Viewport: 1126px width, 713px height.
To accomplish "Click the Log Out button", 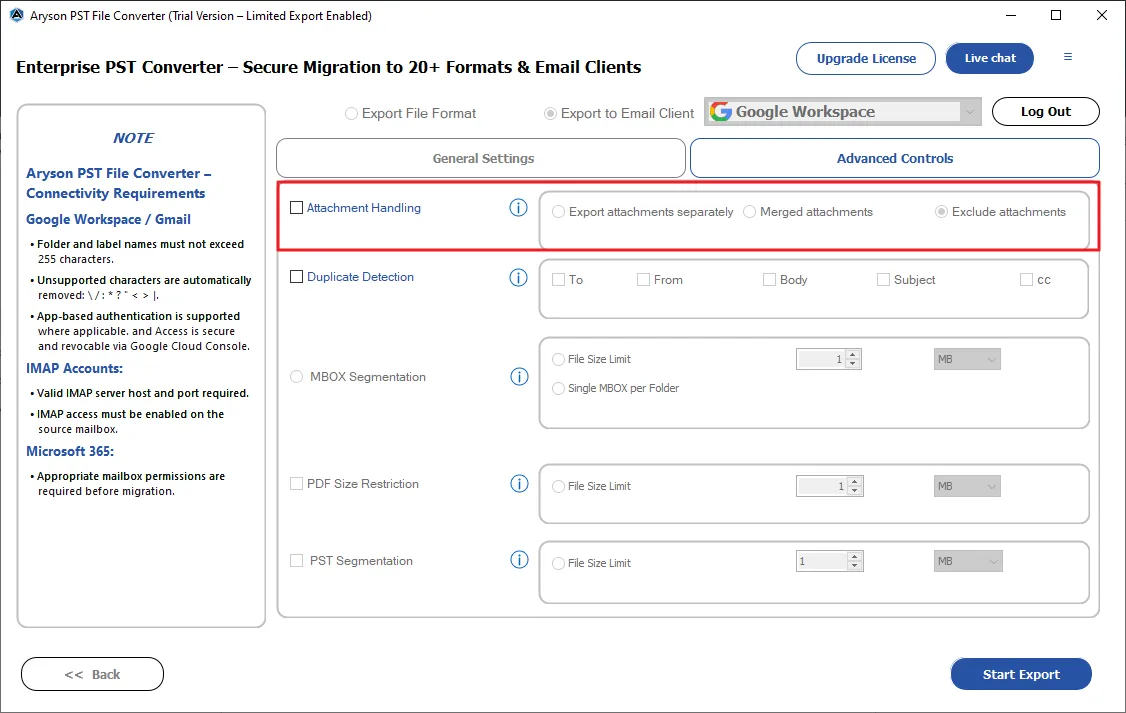I will (x=1046, y=111).
